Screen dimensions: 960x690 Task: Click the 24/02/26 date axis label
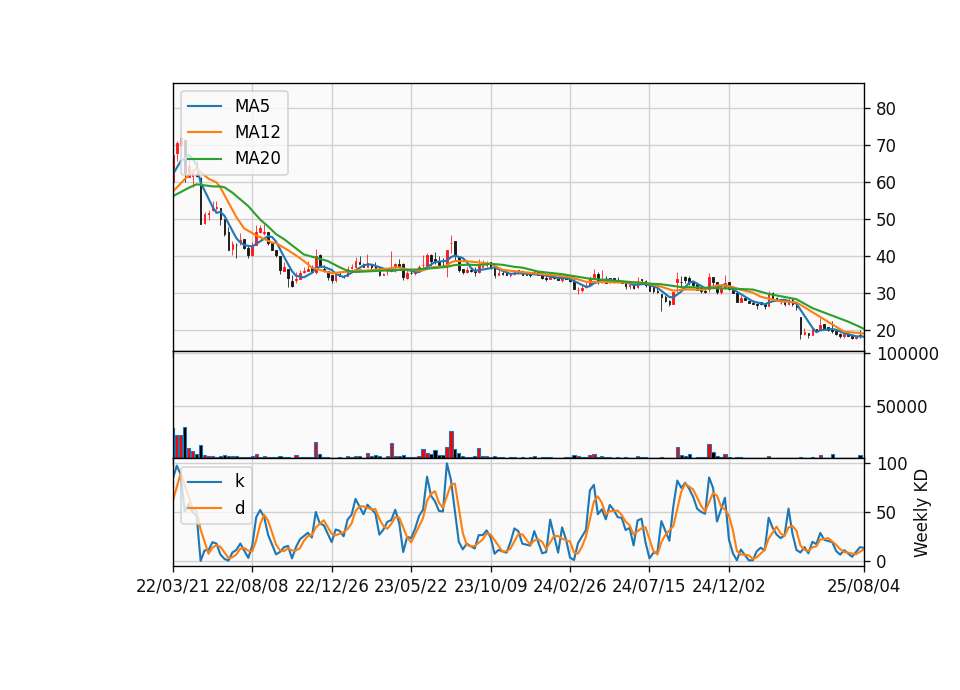pos(569,586)
